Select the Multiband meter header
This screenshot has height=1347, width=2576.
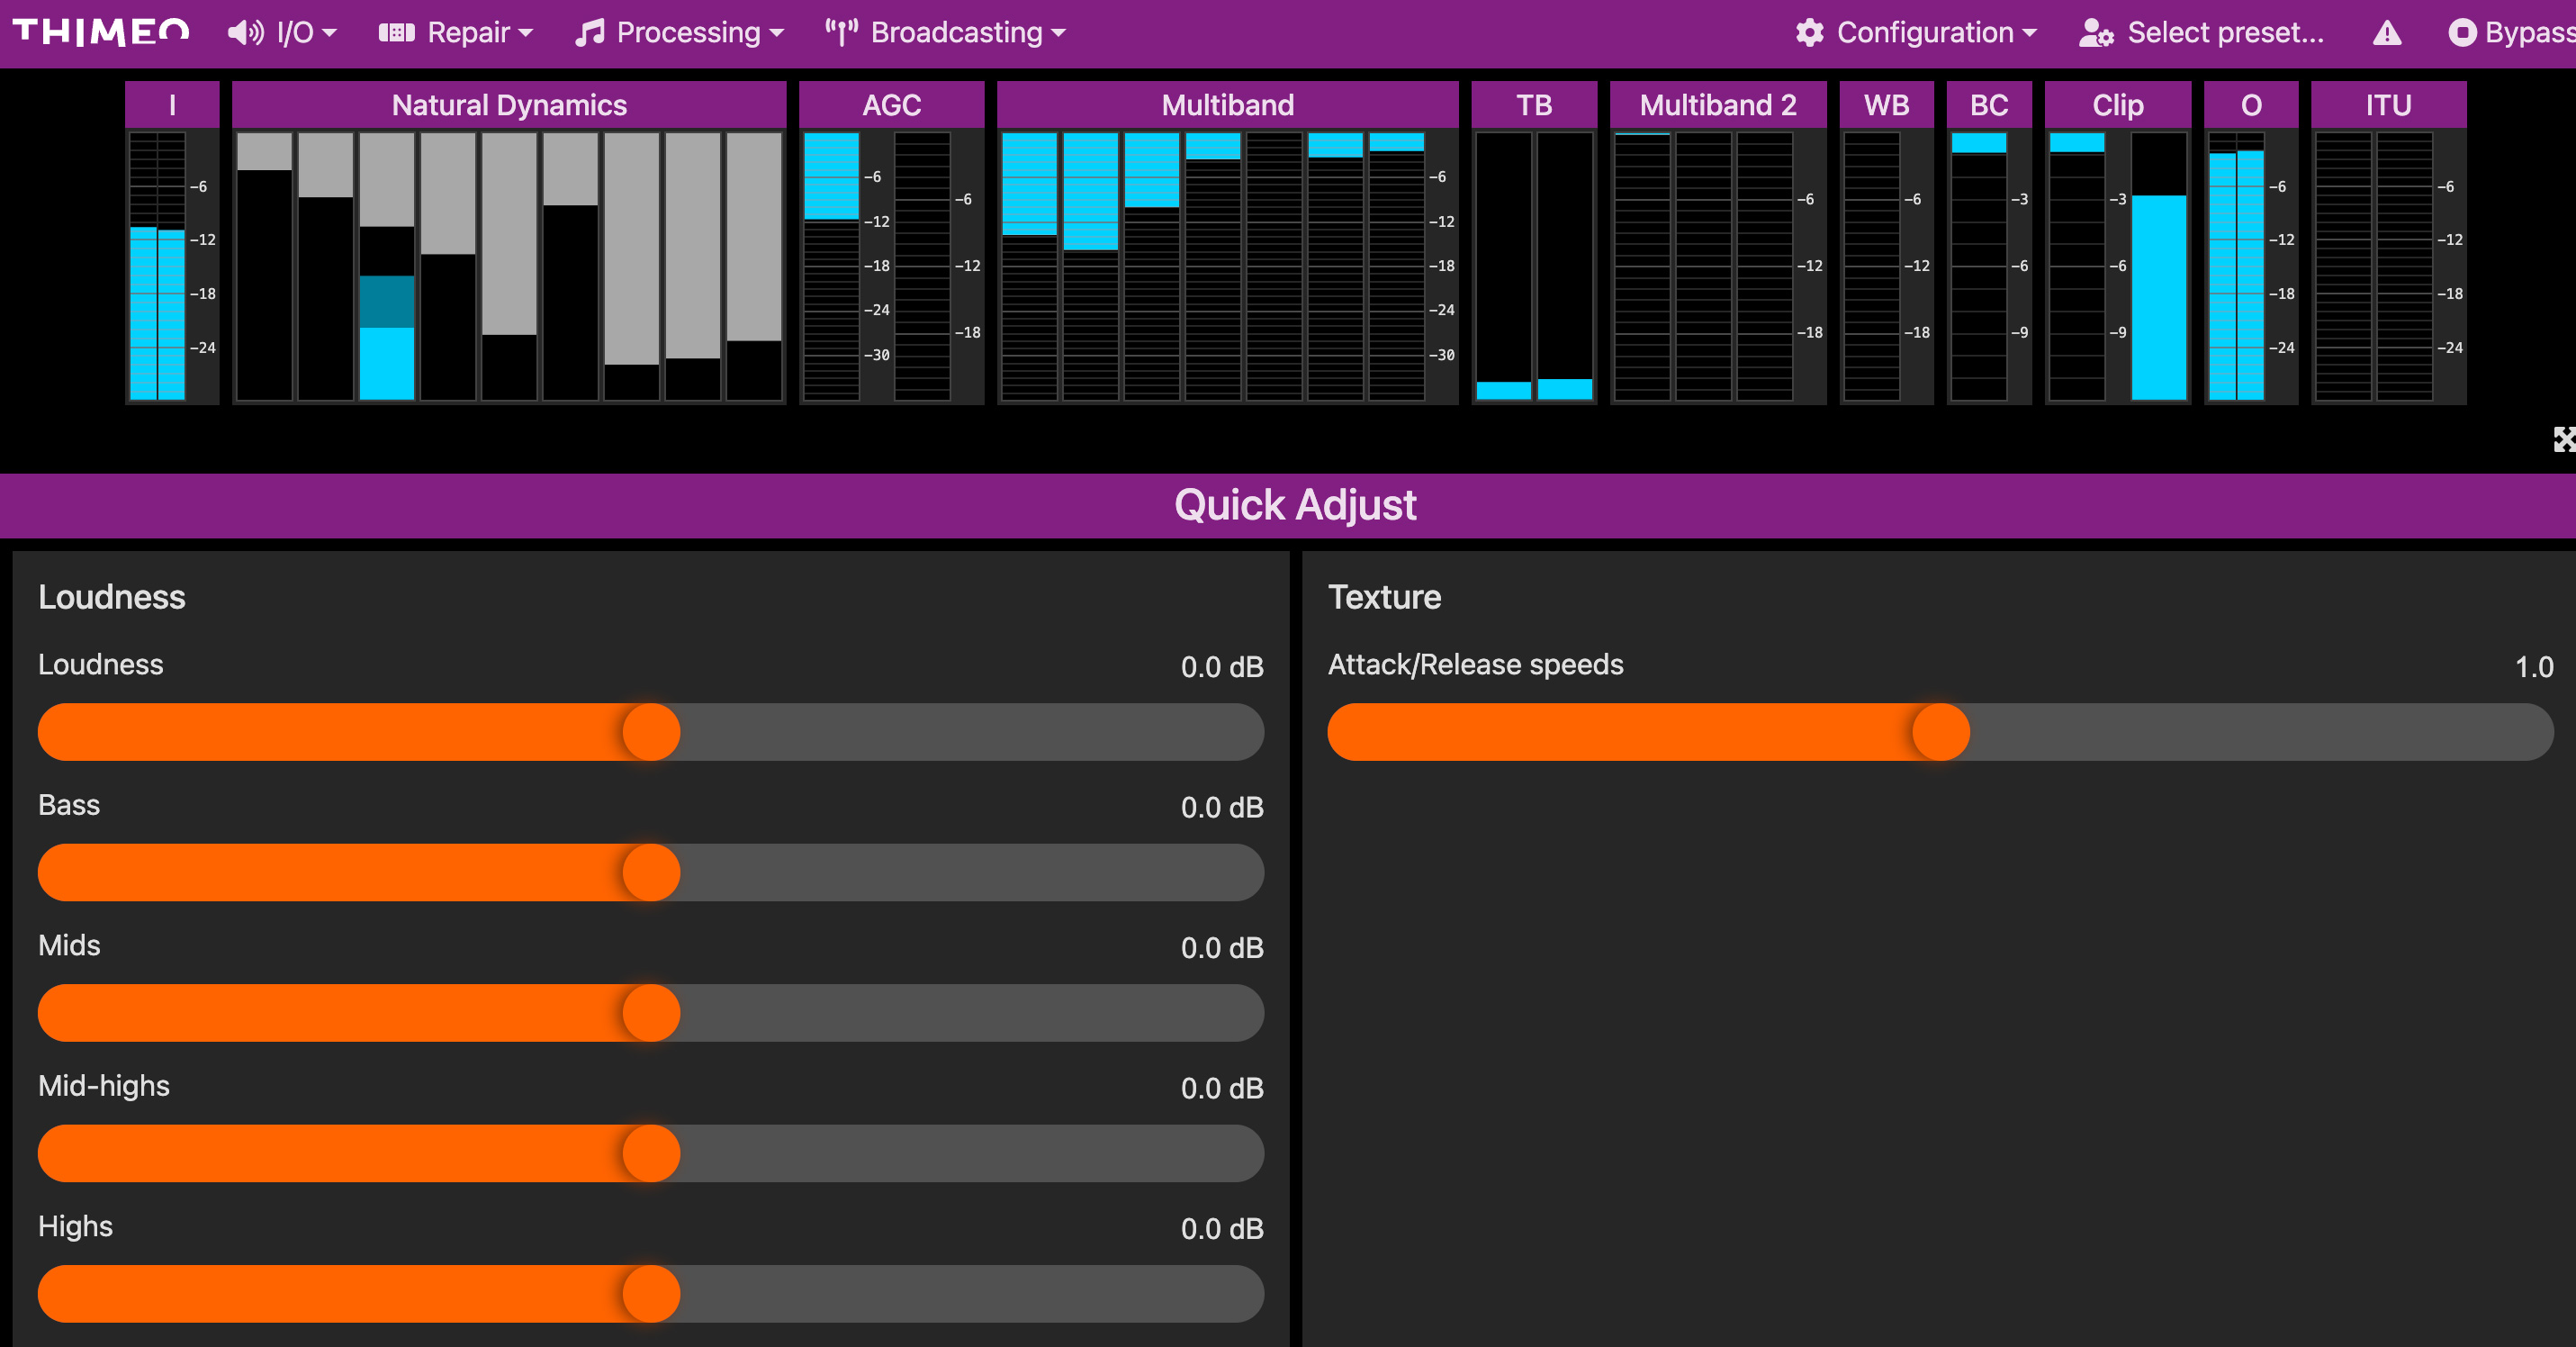(1227, 105)
